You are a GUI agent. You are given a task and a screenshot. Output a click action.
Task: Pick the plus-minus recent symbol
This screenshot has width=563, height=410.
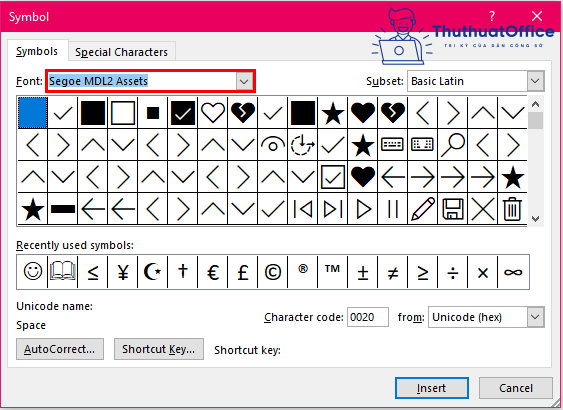(x=363, y=272)
